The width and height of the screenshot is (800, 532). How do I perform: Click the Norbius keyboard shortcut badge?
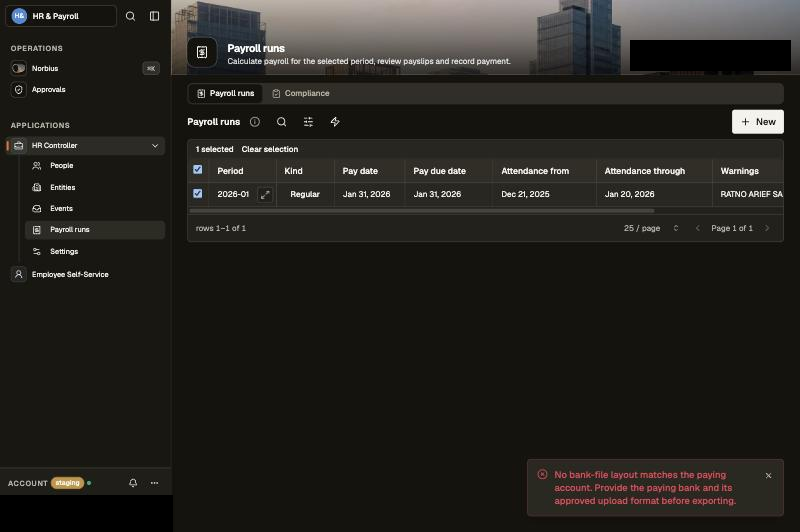(151, 68)
